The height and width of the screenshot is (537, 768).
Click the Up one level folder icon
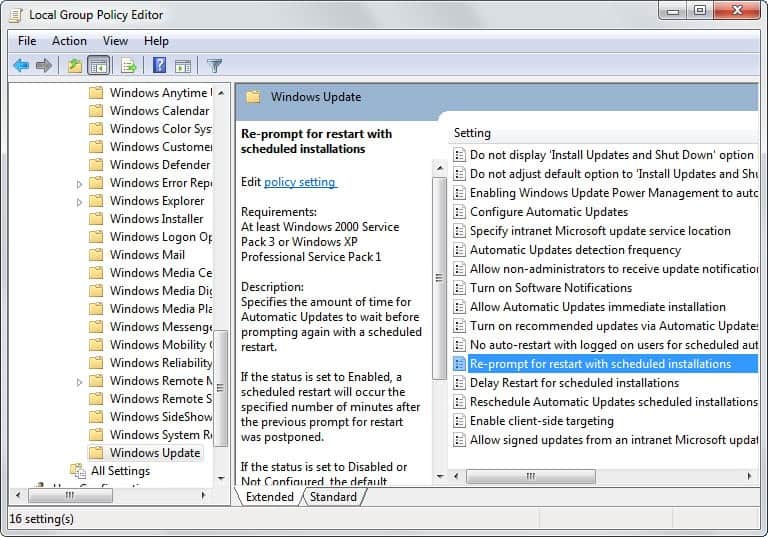pos(74,65)
